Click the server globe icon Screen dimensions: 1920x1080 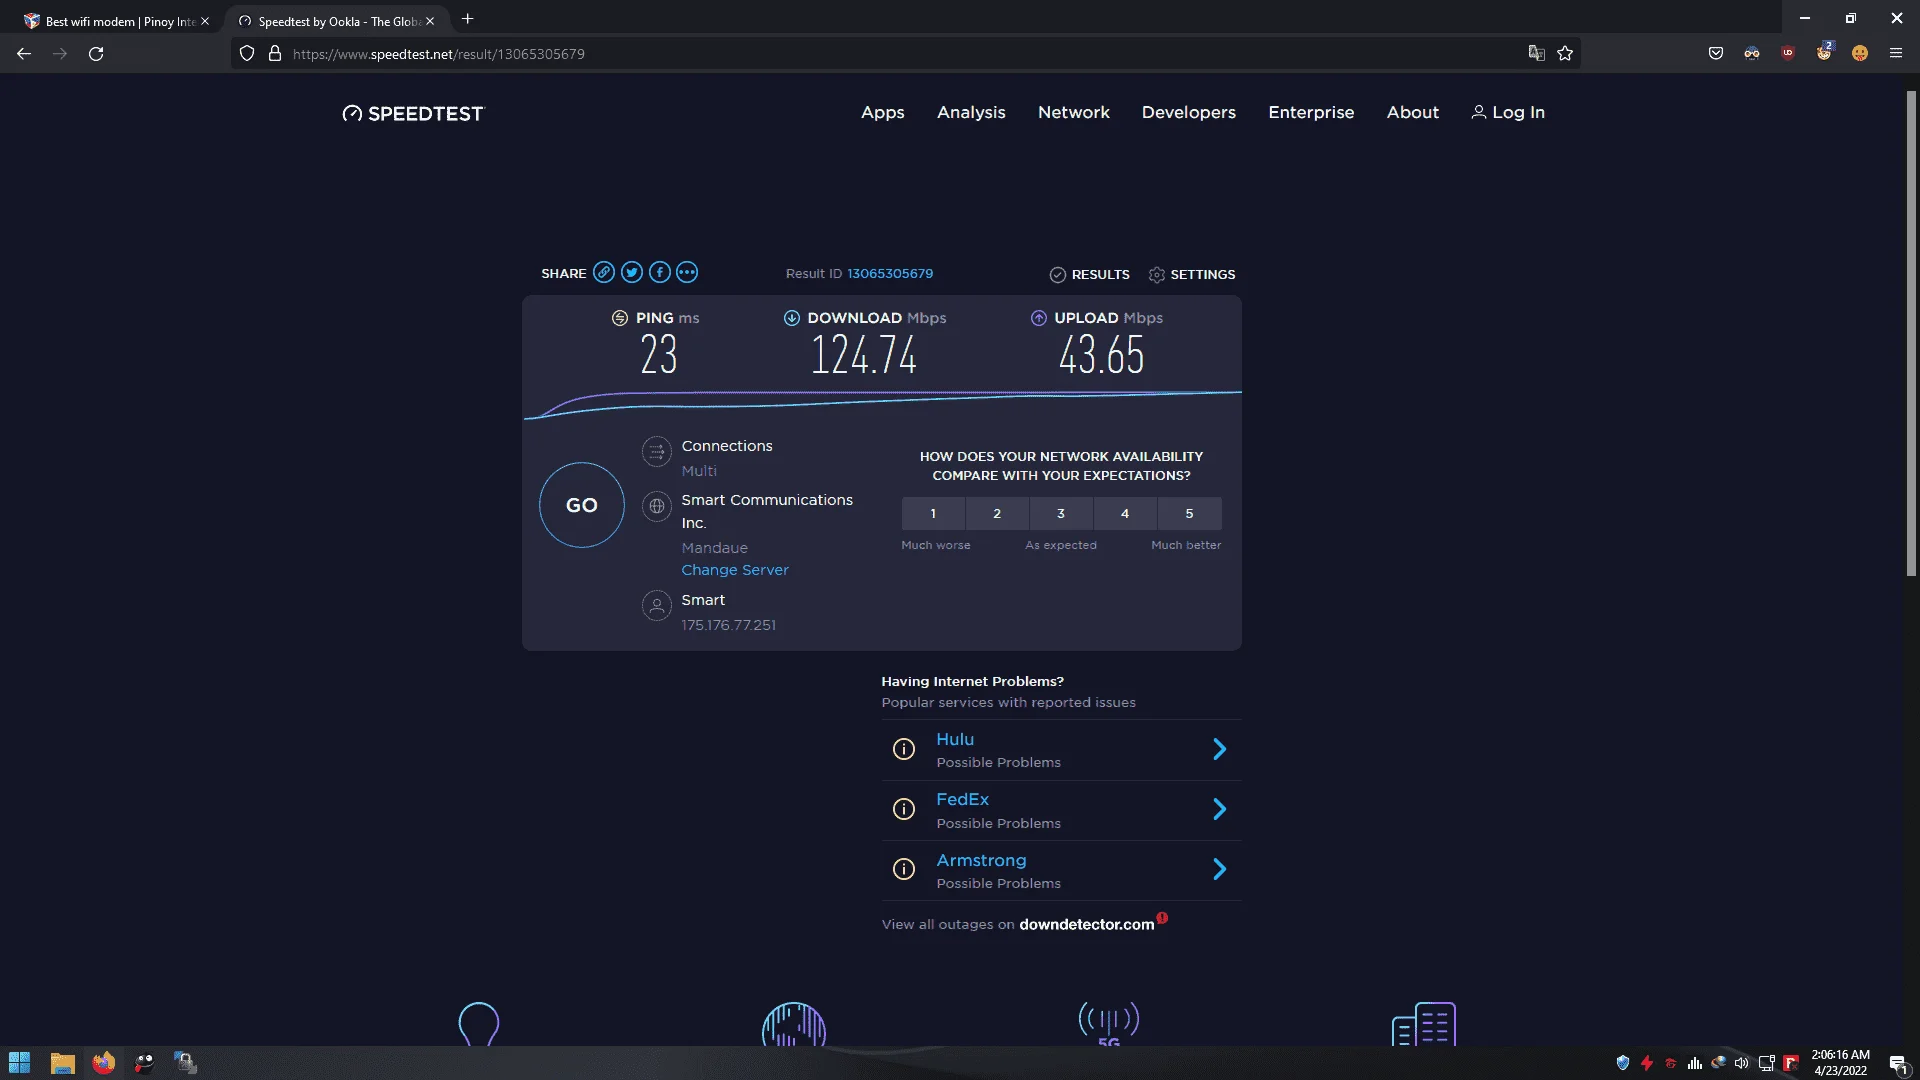[656, 506]
